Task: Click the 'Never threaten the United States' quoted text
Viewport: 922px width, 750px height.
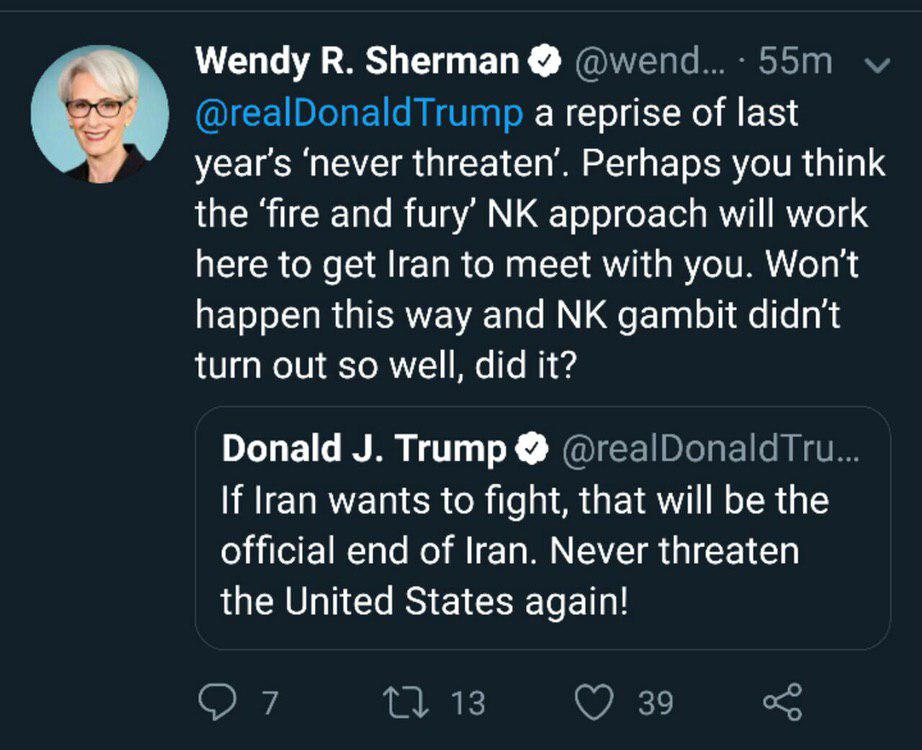Action: [x=510, y=578]
